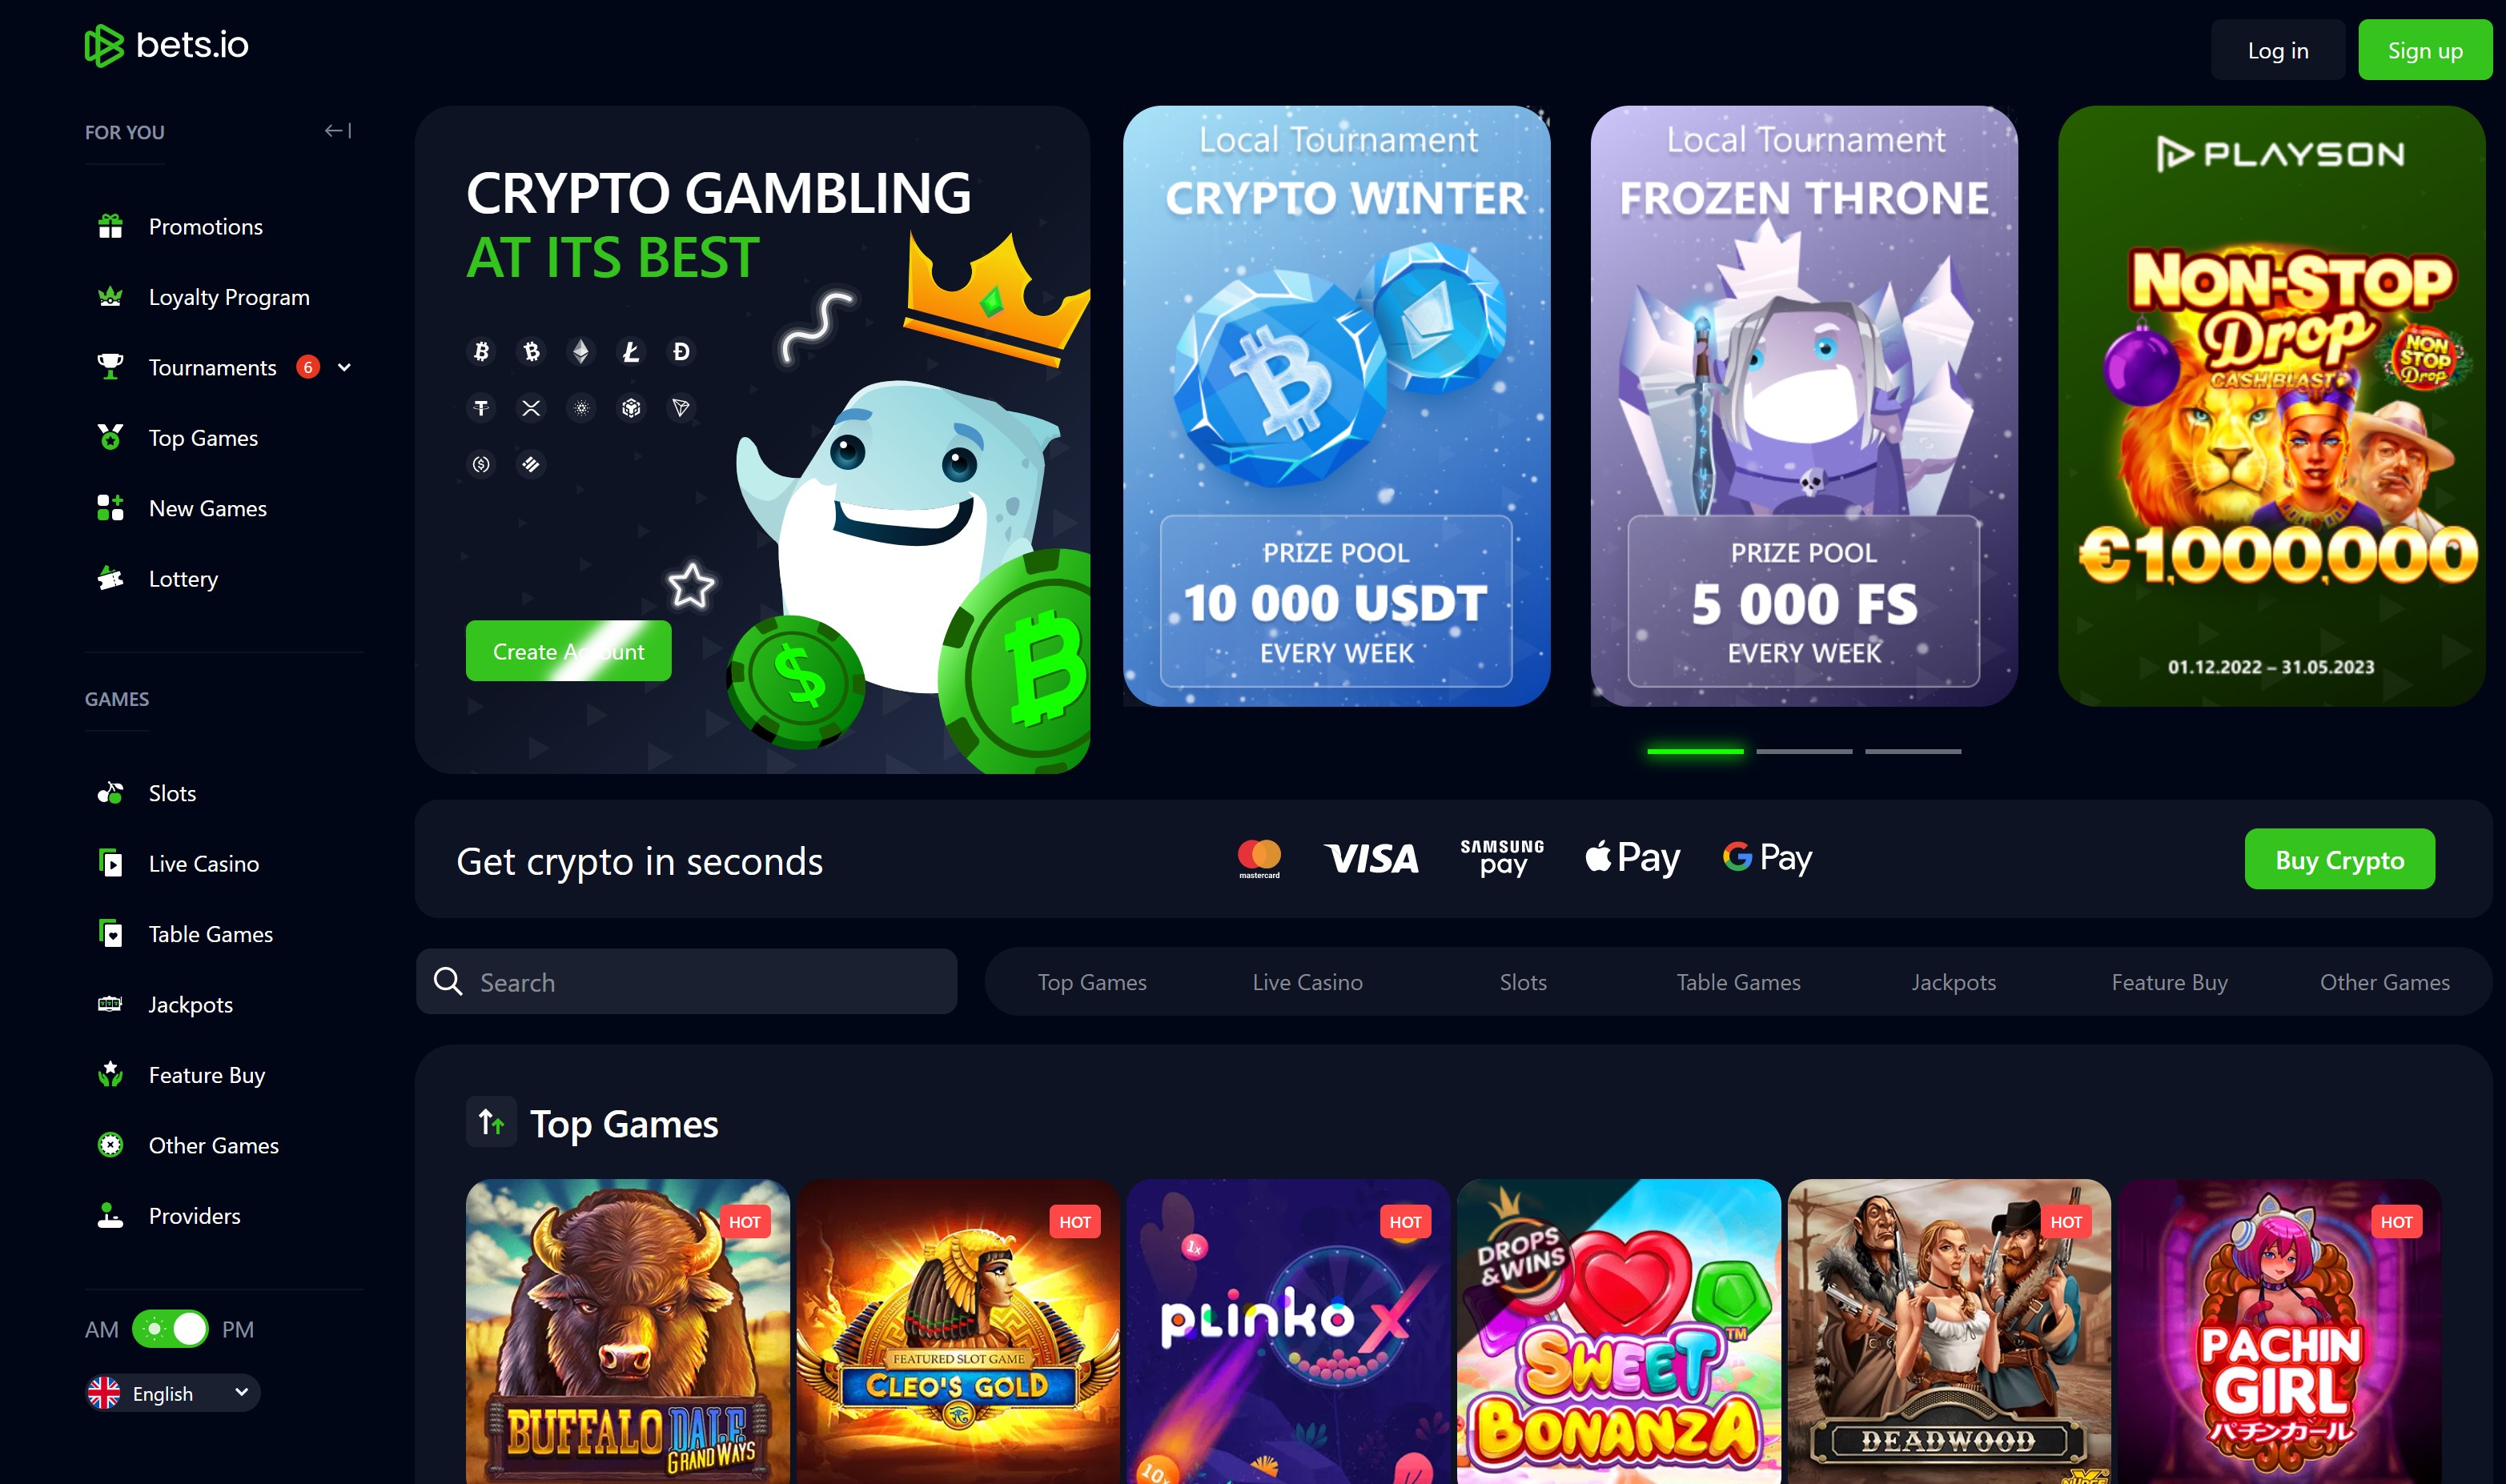Switch to the Live Casino category tab

tap(1307, 982)
